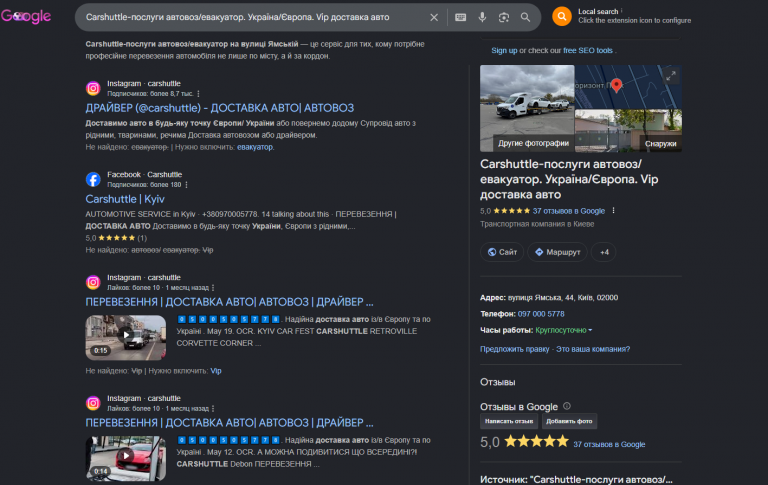Image resolution: width=768 pixels, height=485 pixels.
Task: Open the 37 отзывов в Google link beside the large 5,0 score
Action: pos(609,444)
